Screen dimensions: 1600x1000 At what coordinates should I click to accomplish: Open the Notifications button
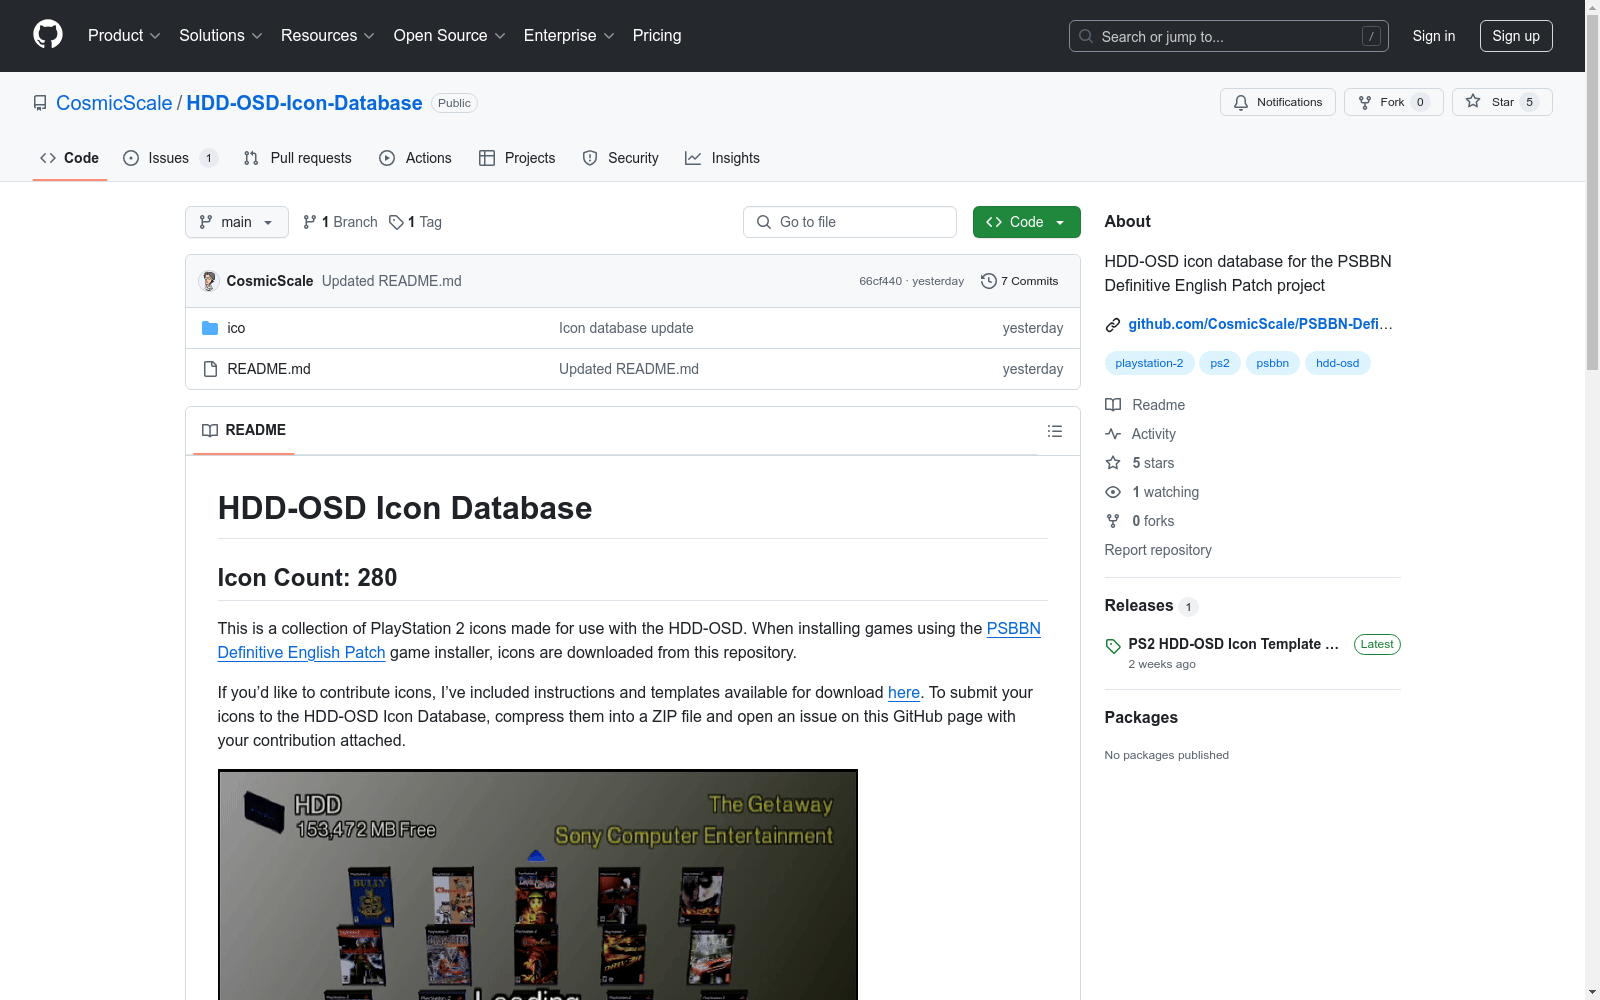coord(1277,102)
